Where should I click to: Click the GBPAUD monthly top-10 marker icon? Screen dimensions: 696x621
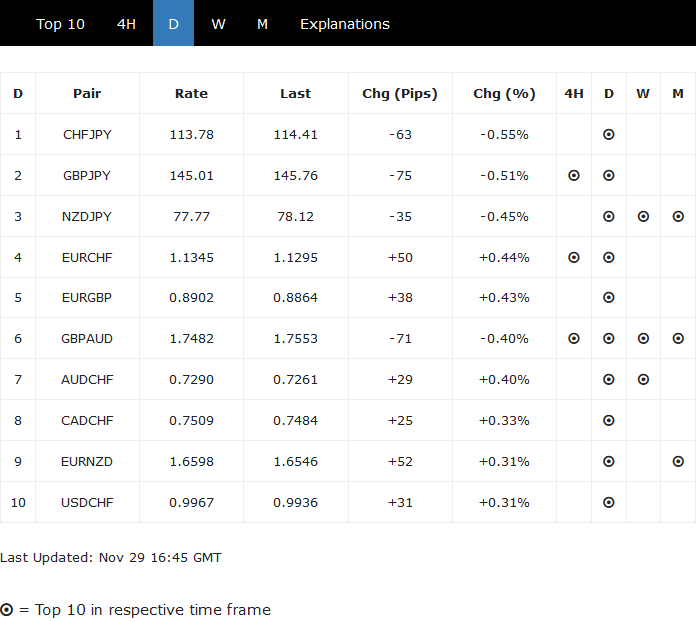coord(678,339)
